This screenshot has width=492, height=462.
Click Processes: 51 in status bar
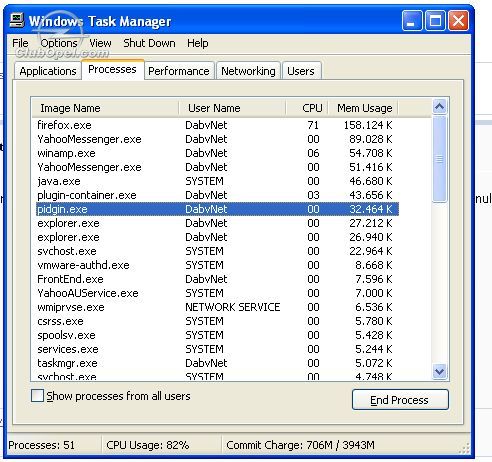(x=42, y=445)
